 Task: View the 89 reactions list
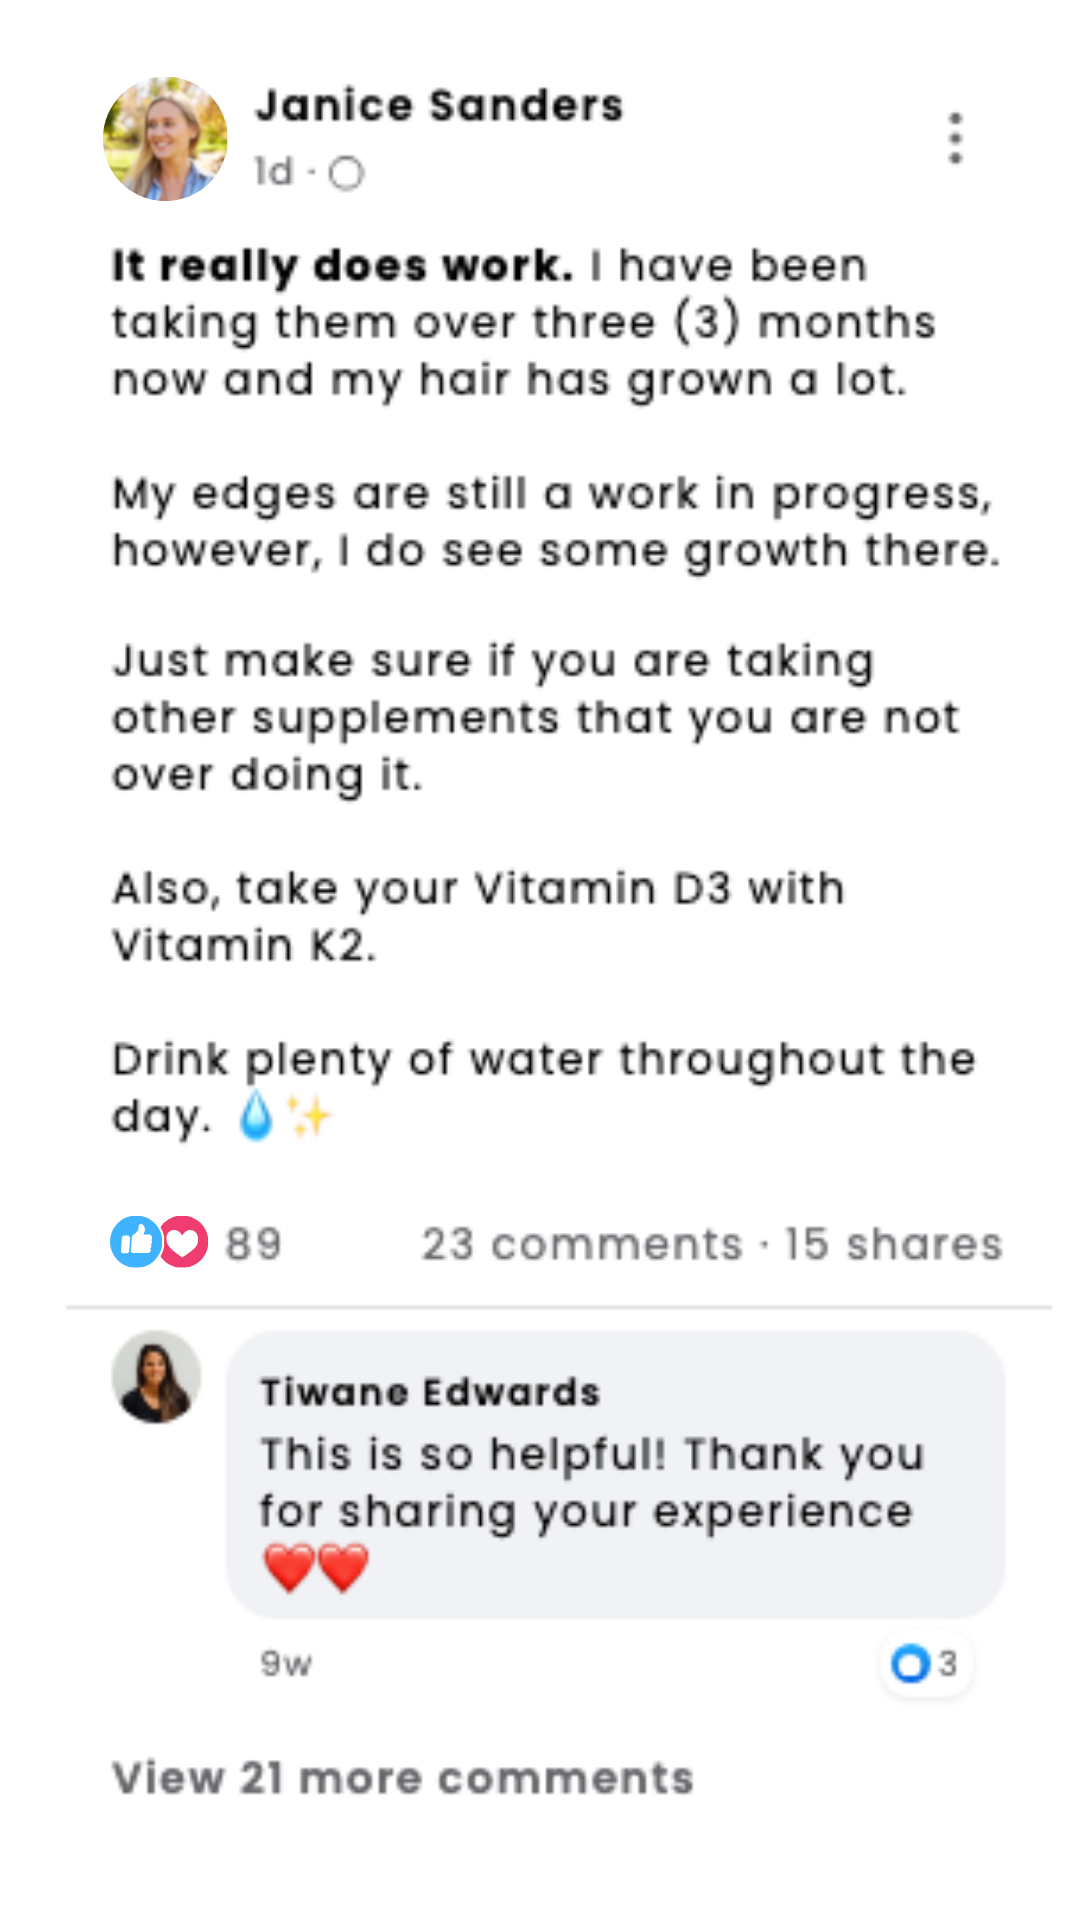tap(253, 1244)
